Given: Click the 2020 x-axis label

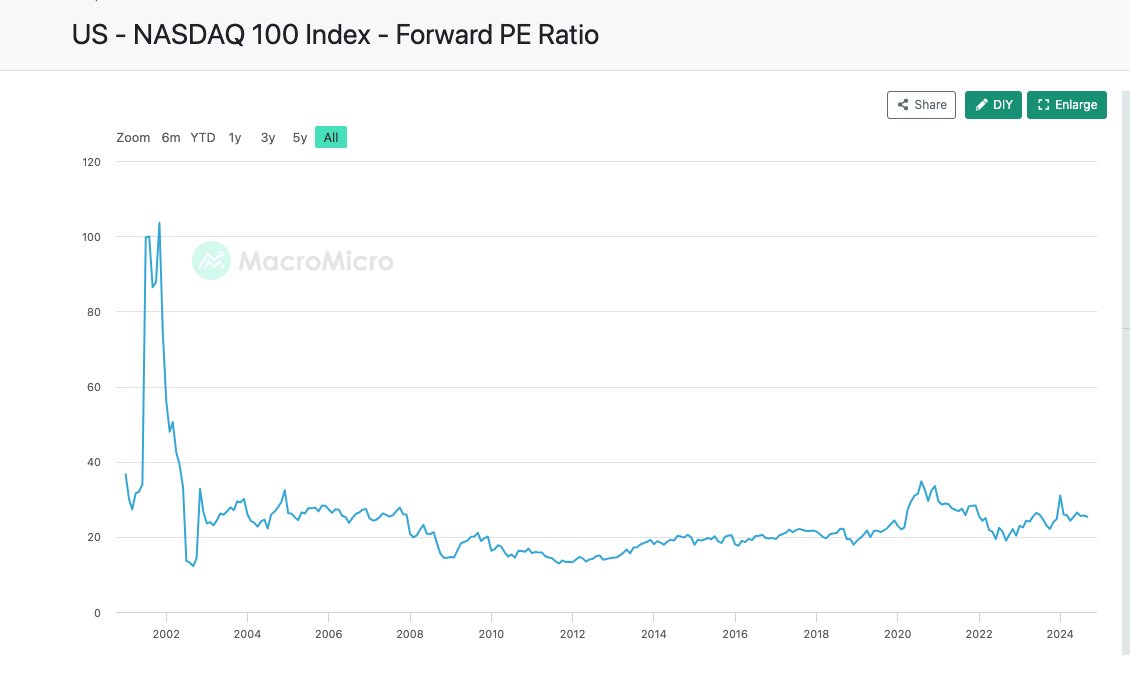Looking at the screenshot, I should pos(897,634).
